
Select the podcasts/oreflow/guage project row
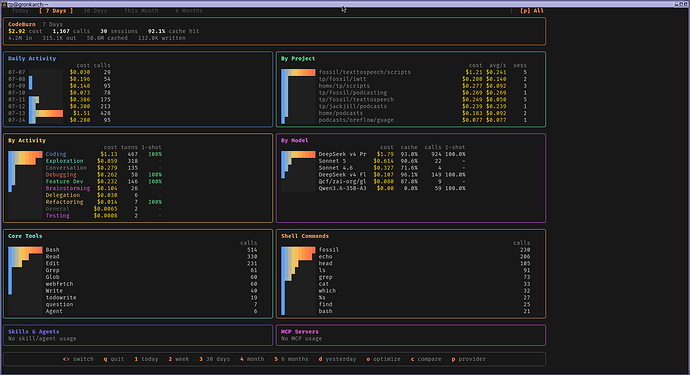click(x=404, y=120)
